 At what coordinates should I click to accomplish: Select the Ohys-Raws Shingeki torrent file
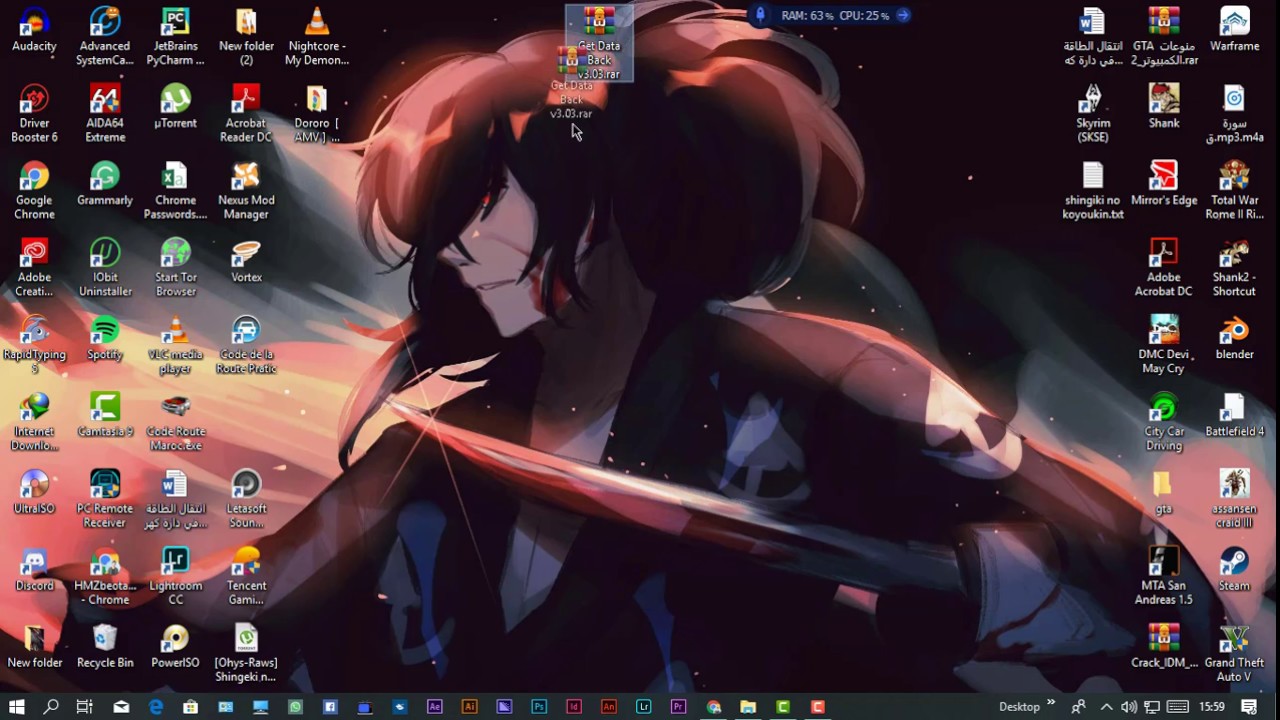246,653
